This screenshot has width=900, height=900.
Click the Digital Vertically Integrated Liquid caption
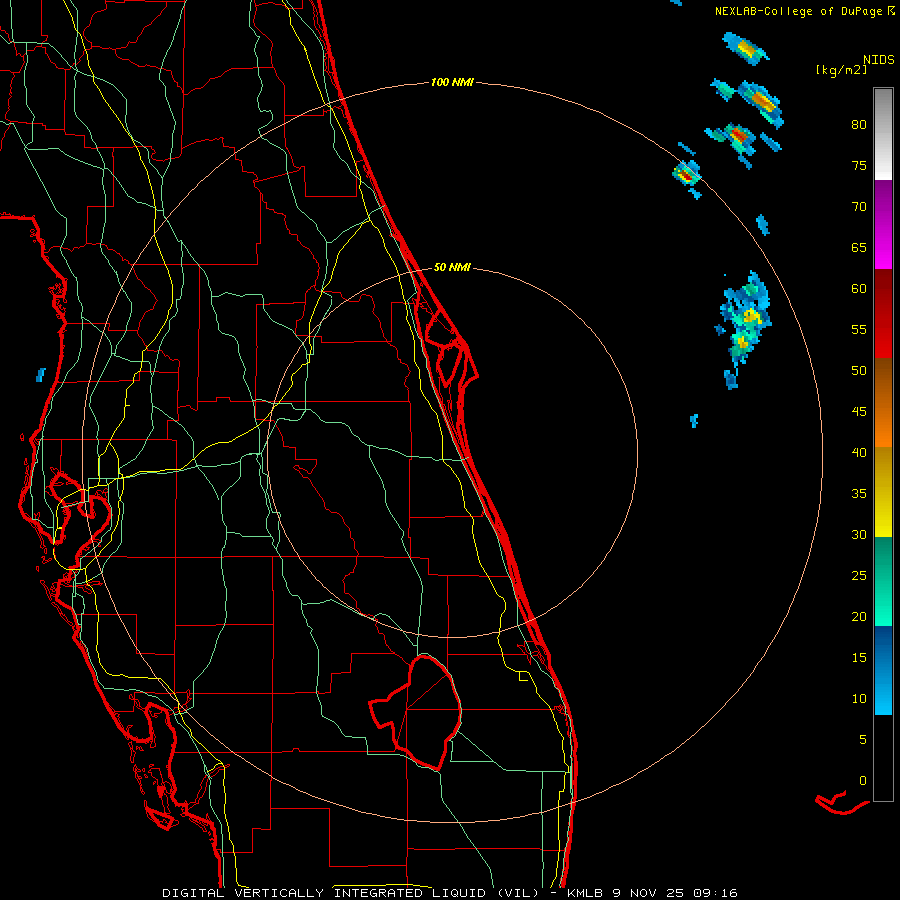449,893
